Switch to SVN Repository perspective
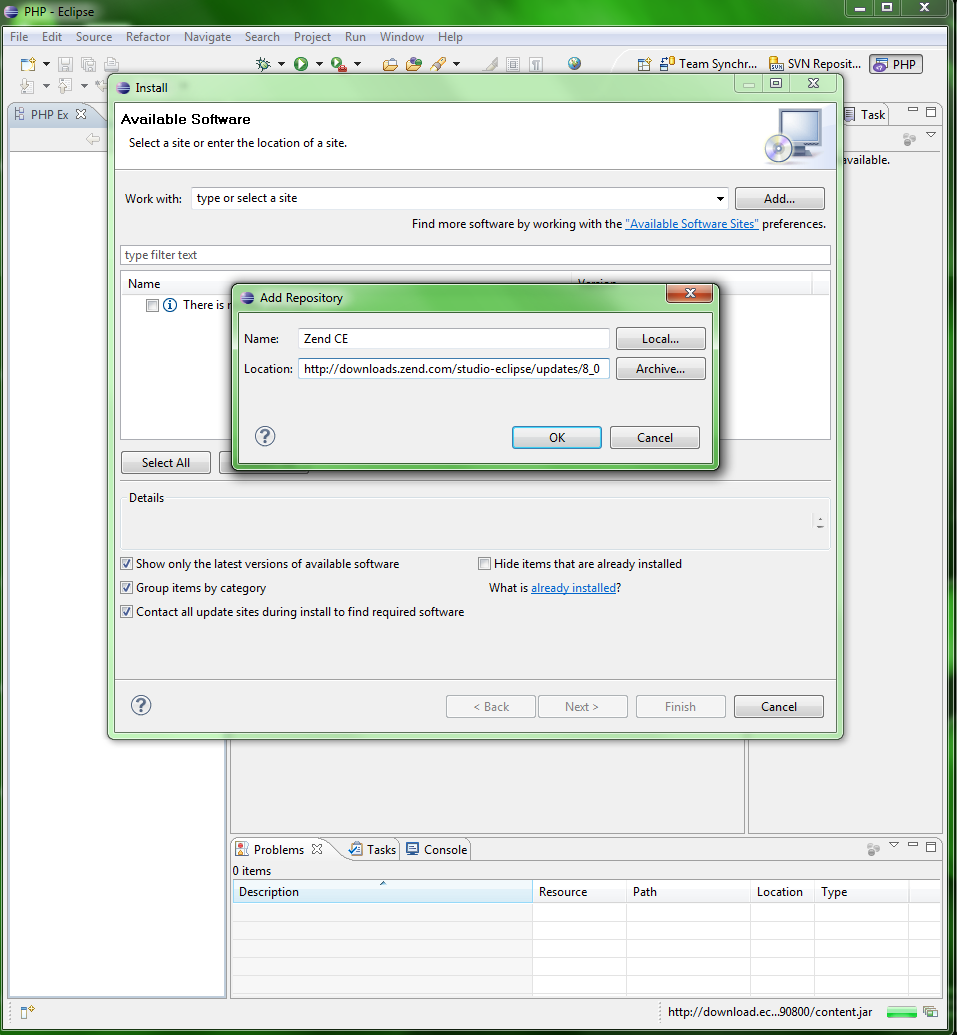The height and width of the screenshot is (1035, 957). (815, 64)
